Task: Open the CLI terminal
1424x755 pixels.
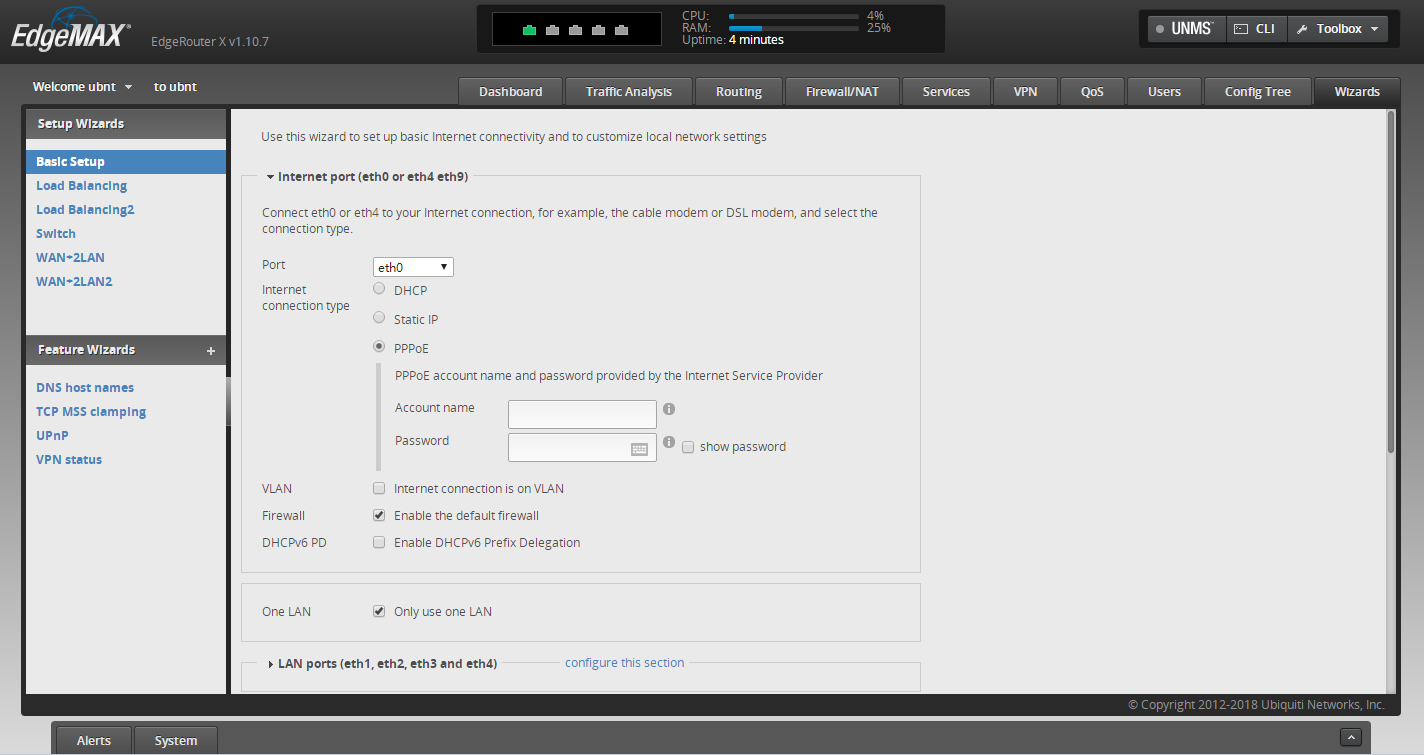Action: [x=1255, y=29]
